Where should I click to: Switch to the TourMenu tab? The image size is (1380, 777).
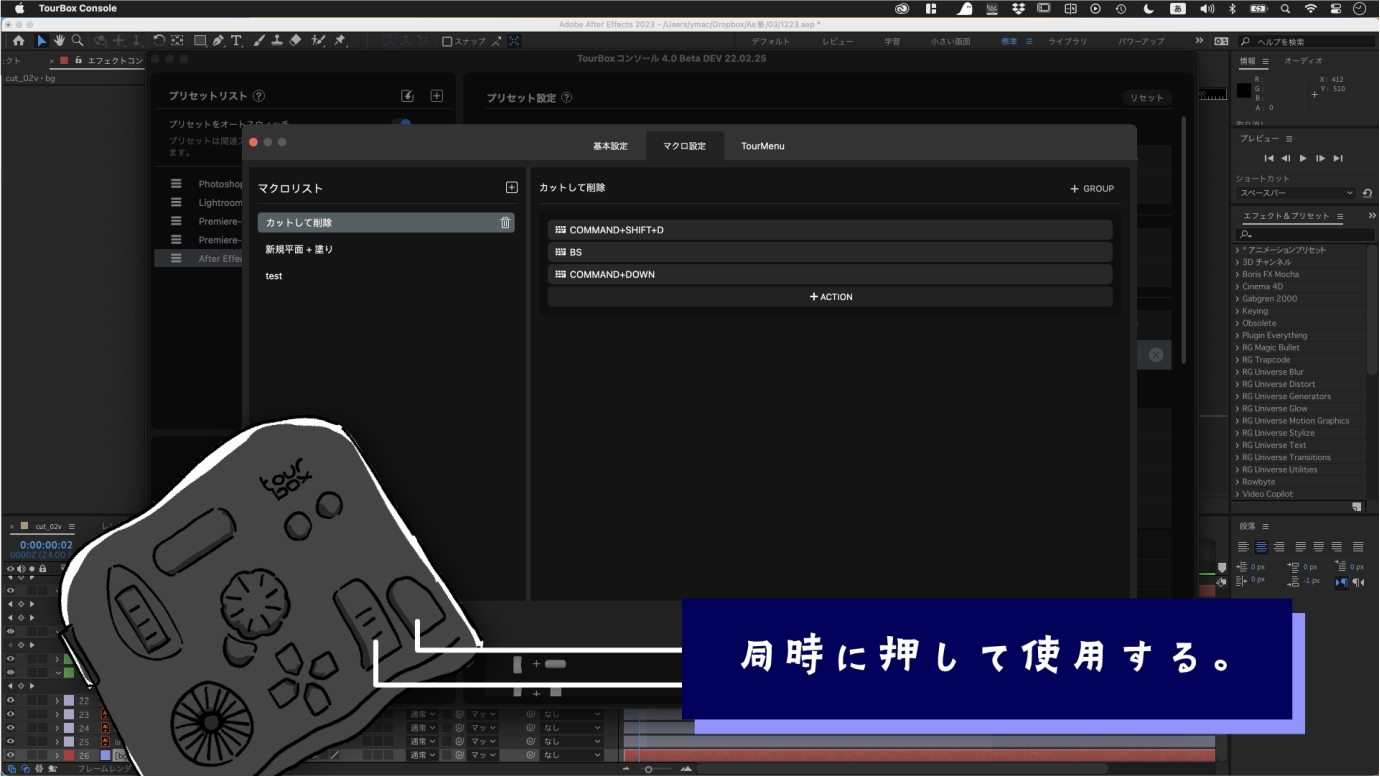coord(762,146)
